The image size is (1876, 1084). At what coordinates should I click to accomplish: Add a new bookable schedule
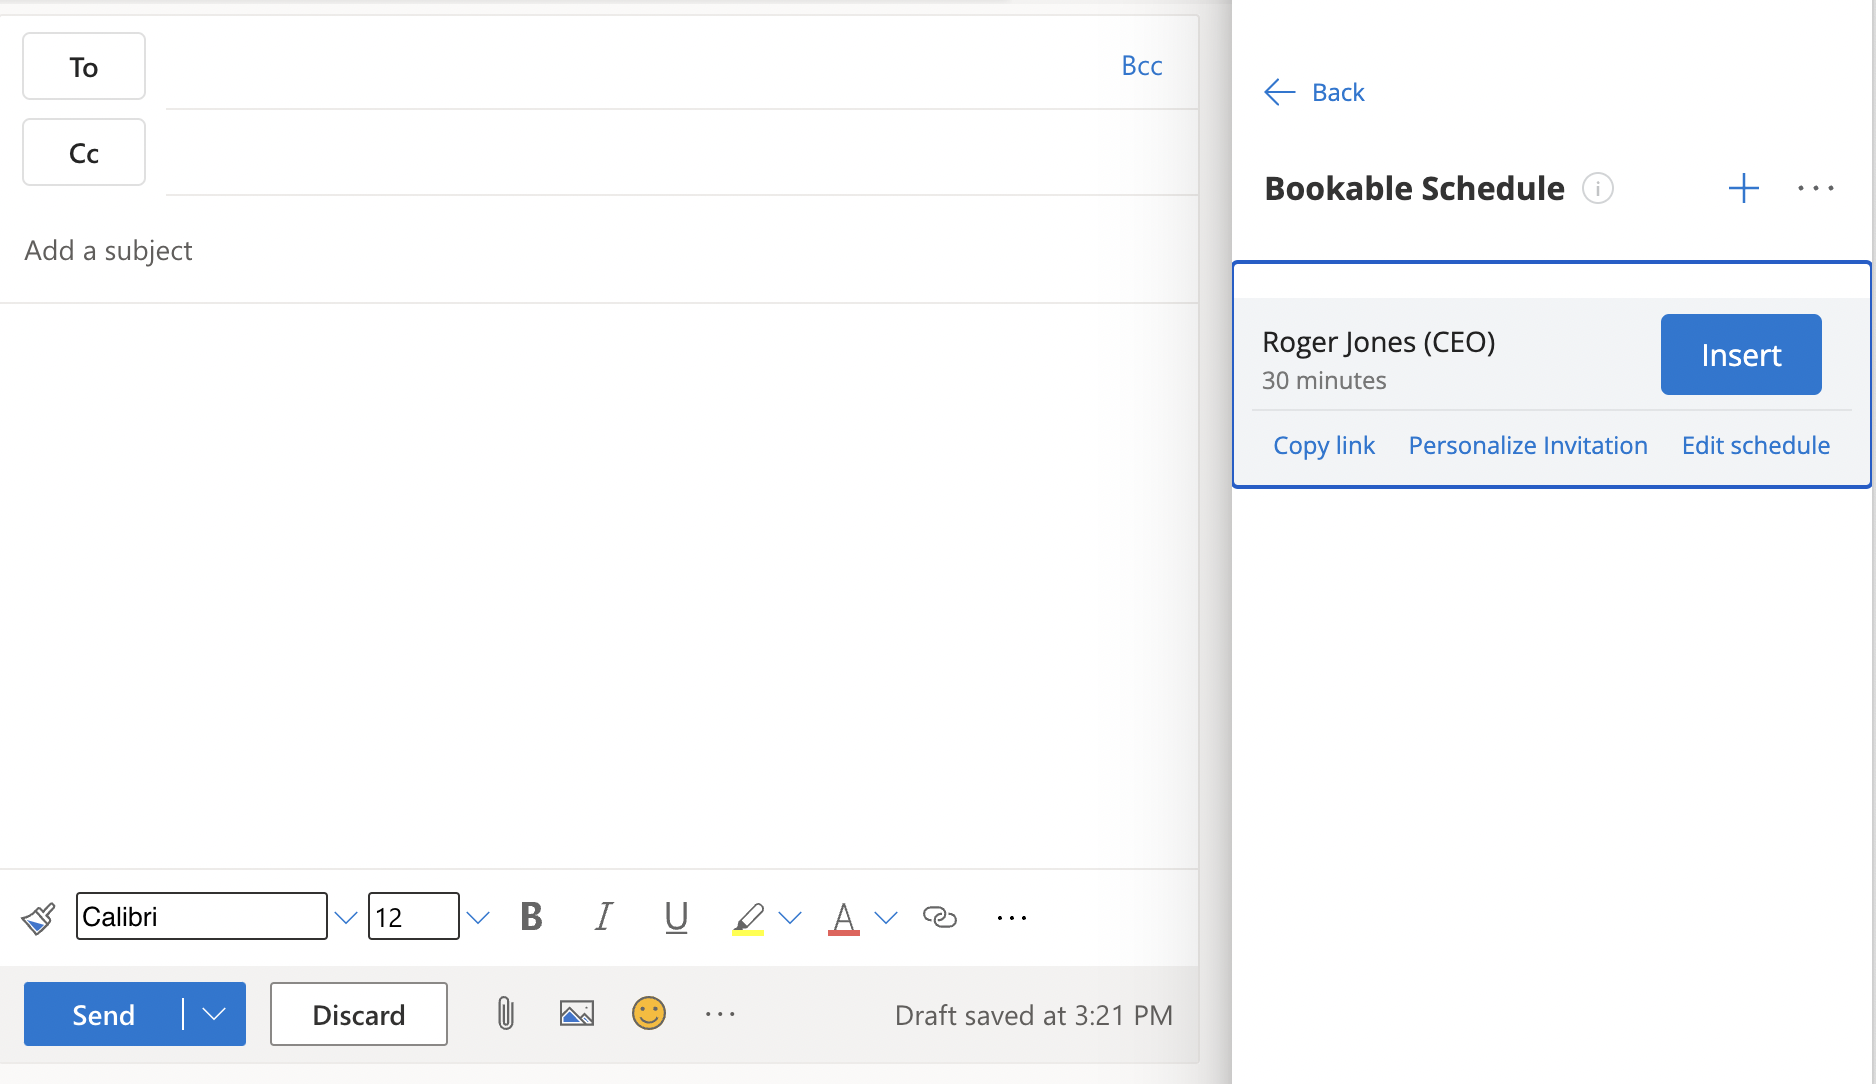click(1744, 188)
